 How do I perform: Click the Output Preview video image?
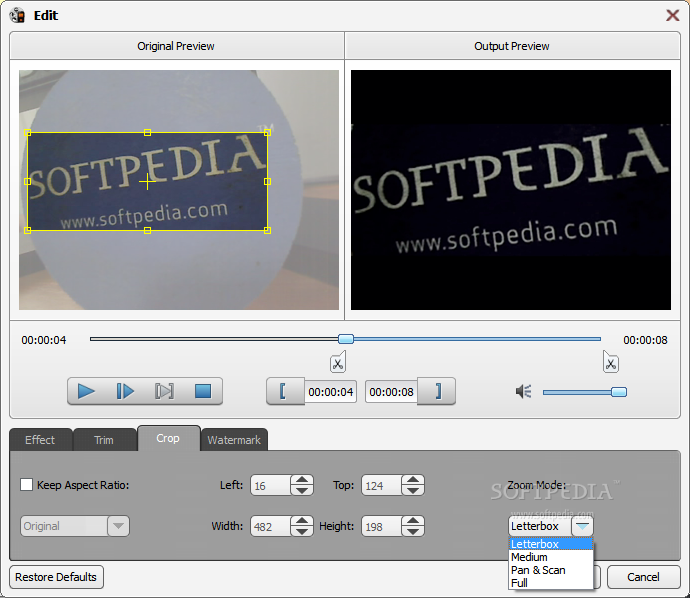[x=511, y=190]
